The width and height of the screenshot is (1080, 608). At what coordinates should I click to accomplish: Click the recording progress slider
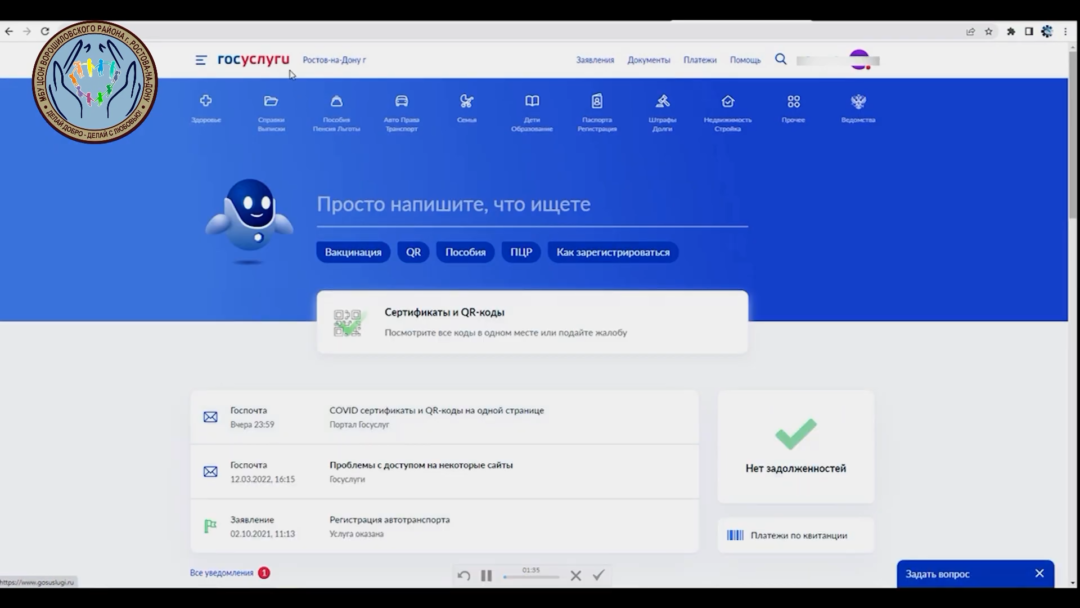tap(531, 577)
